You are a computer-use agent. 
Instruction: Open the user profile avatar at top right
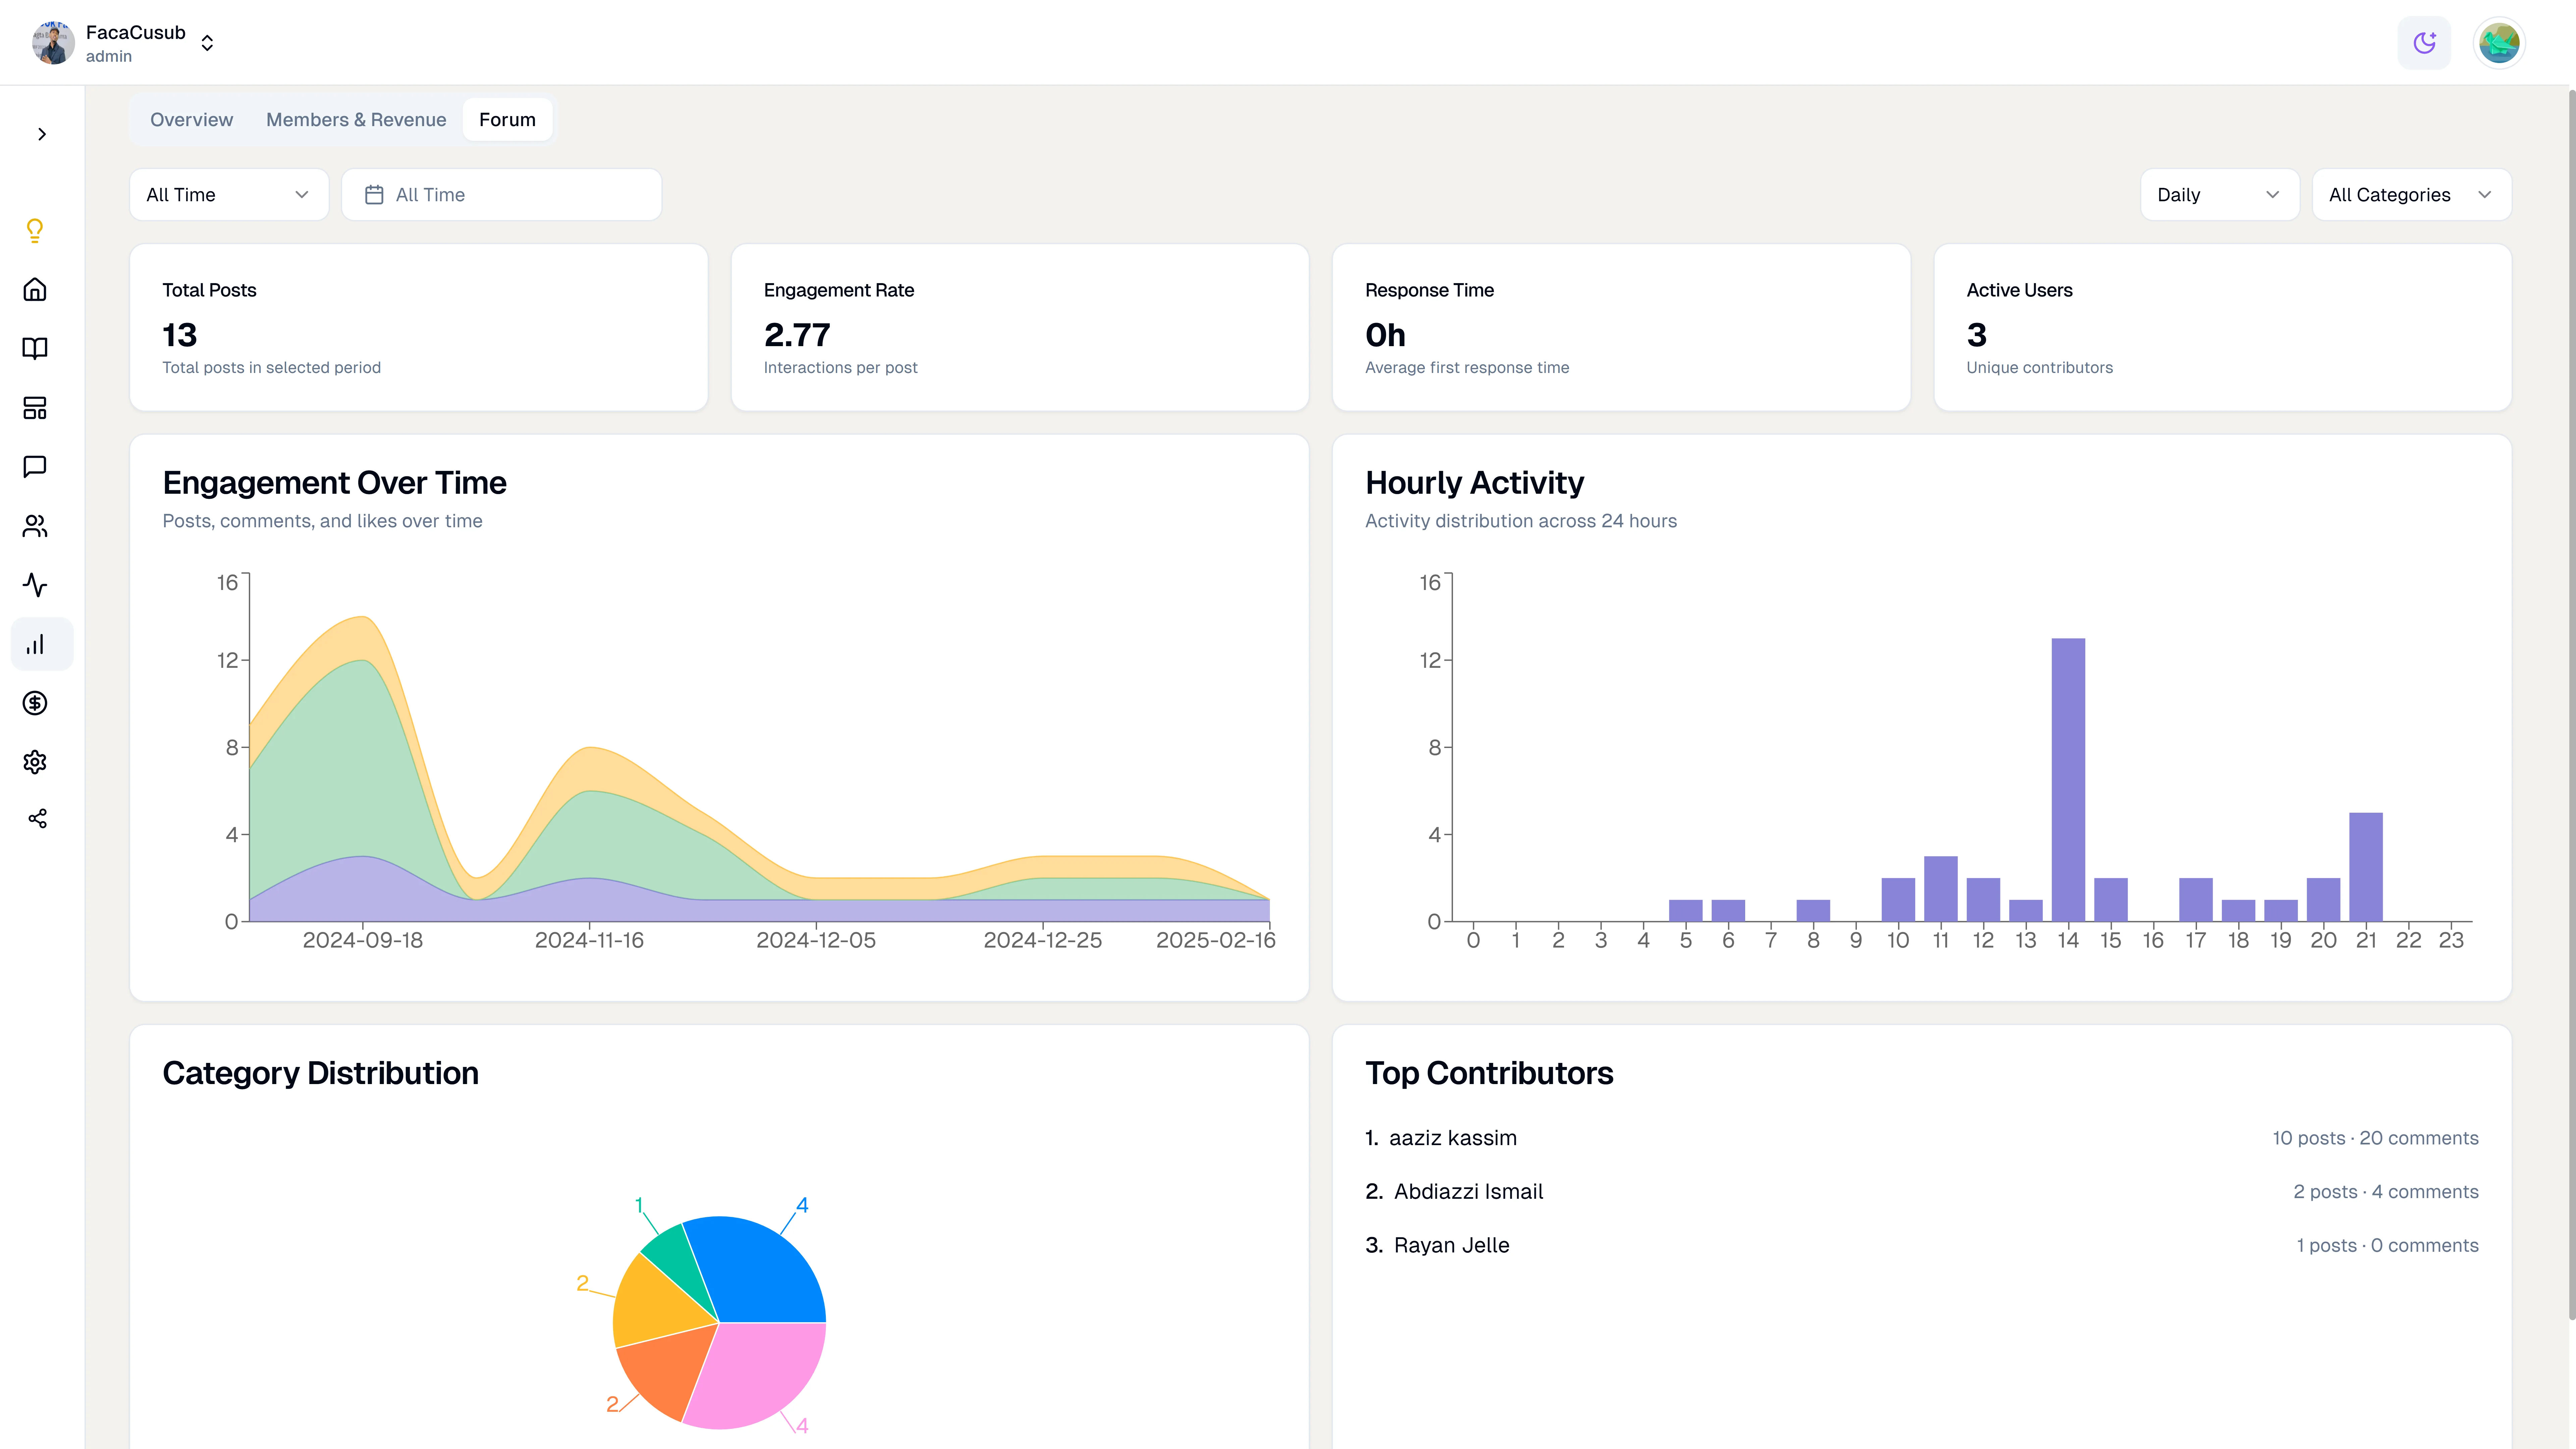click(2499, 43)
